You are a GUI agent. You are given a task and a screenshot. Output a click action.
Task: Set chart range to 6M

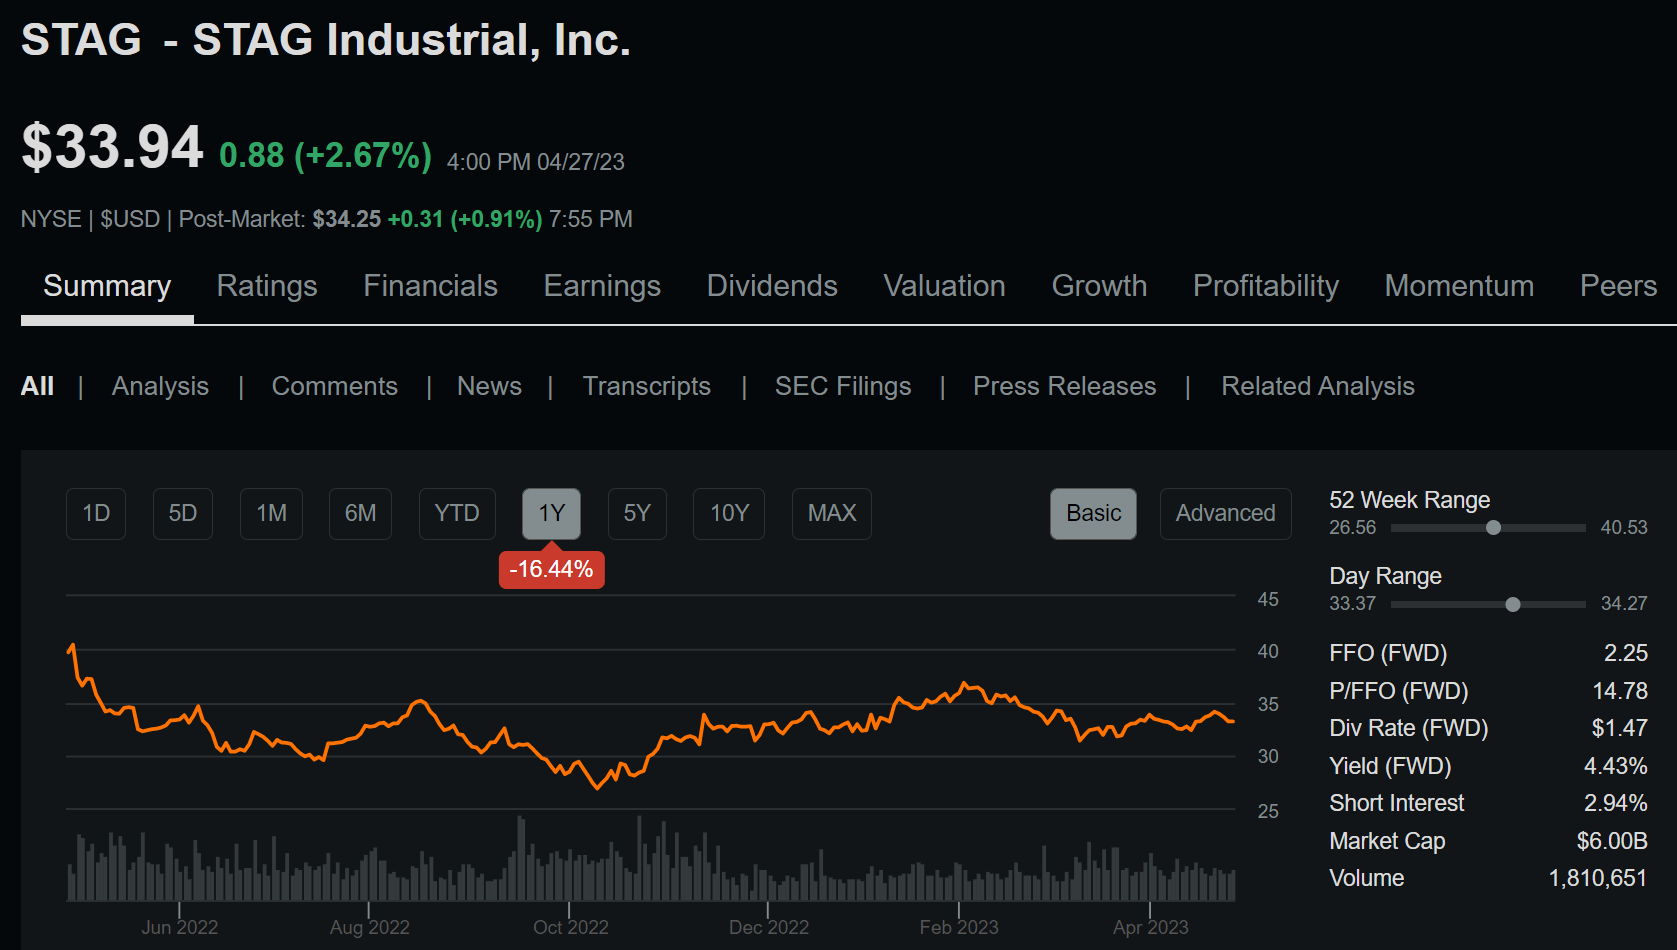tap(360, 514)
